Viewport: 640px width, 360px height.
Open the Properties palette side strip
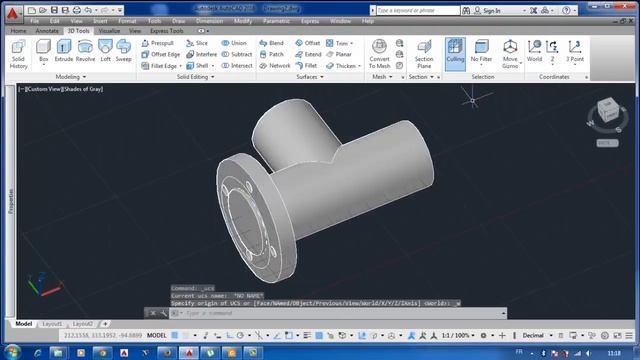click(x=11, y=201)
